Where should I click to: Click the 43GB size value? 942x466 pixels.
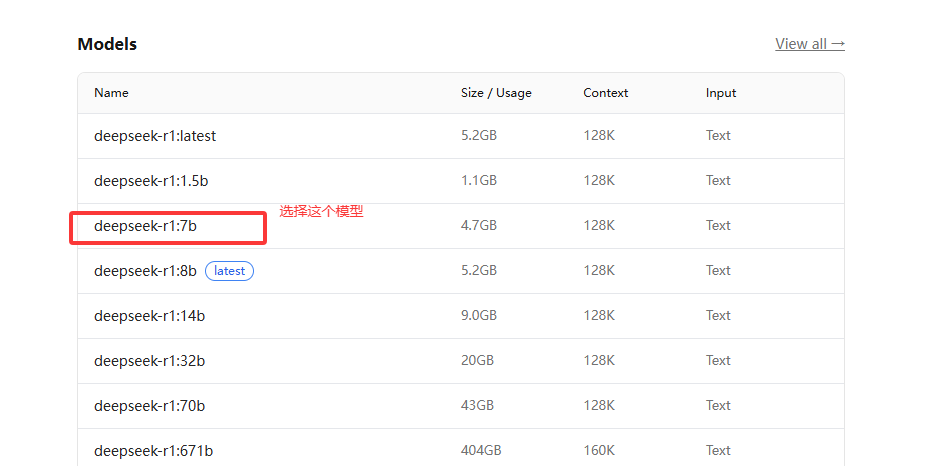point(477,405)
